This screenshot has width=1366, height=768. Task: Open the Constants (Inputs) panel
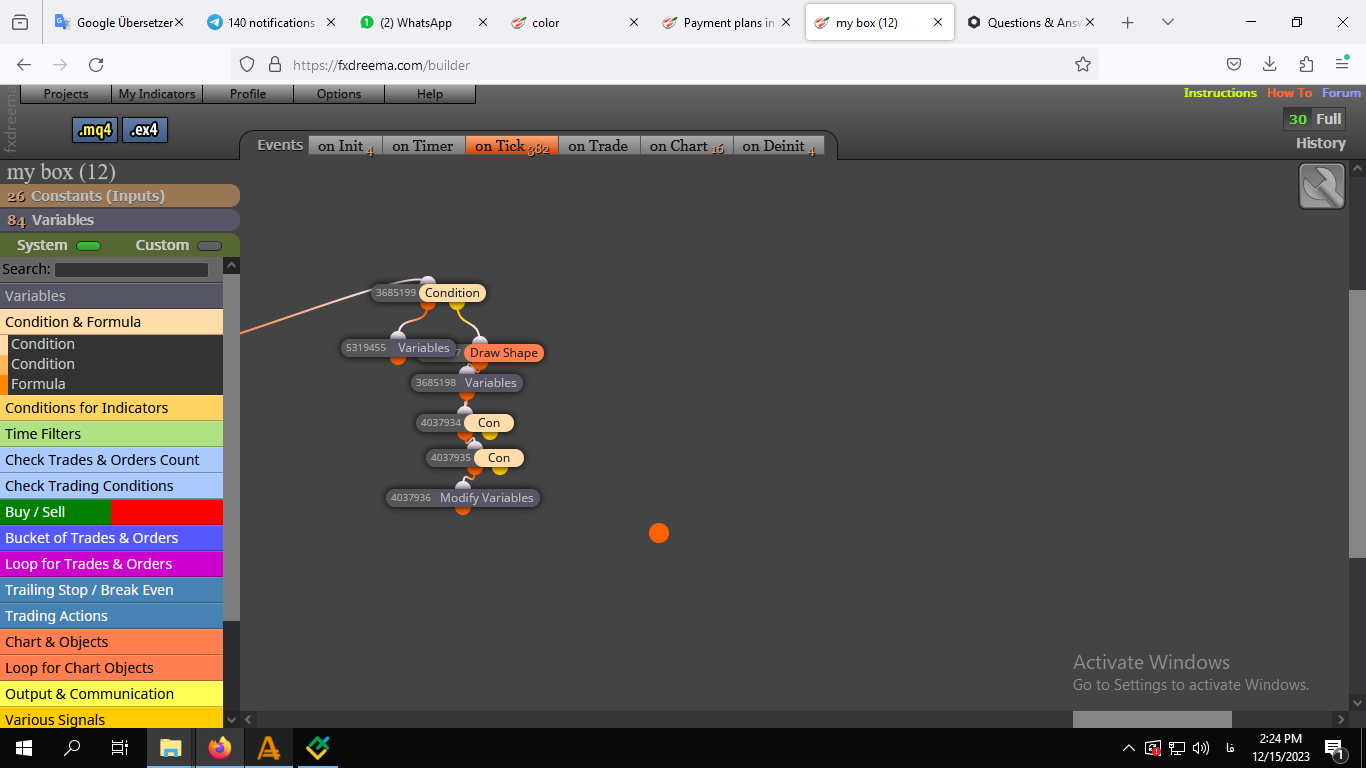tap(120, 196)
